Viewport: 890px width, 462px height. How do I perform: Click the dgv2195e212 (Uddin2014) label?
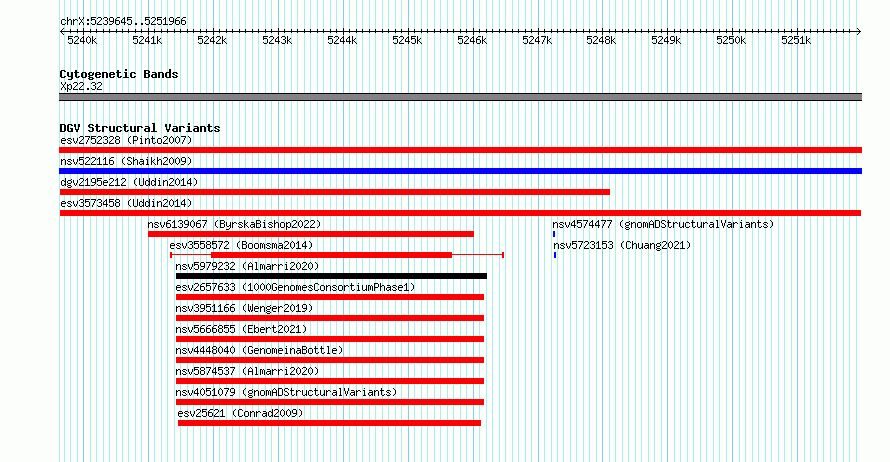coord(129,182)
